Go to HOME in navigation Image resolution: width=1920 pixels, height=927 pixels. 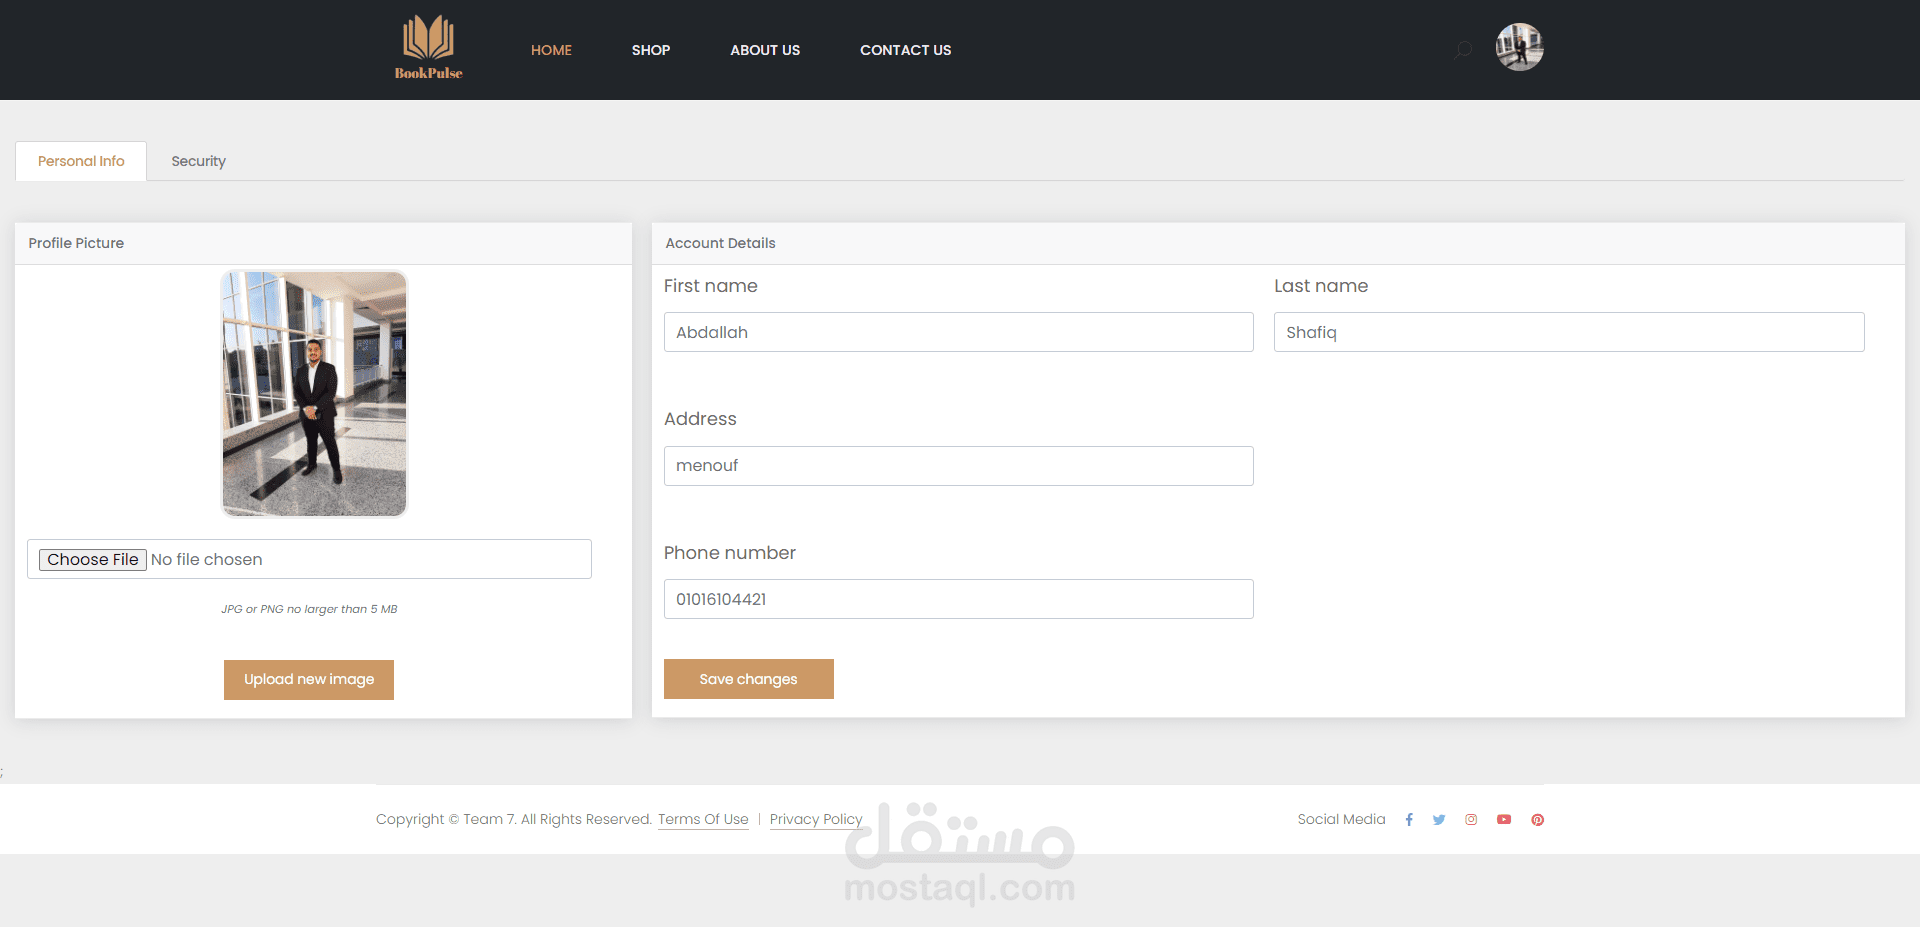click(x=551, y=50)
